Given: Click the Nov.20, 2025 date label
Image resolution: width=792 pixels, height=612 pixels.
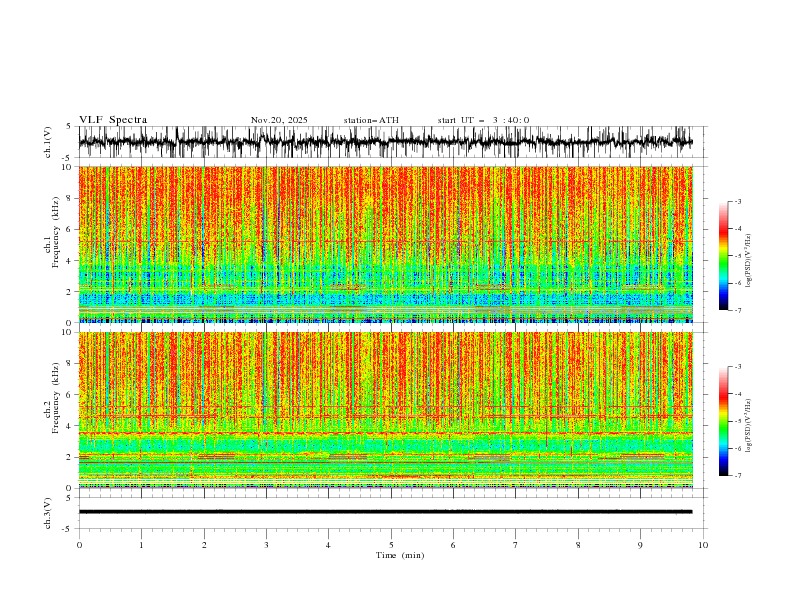Looking at the screenshot, I should 279,120.
